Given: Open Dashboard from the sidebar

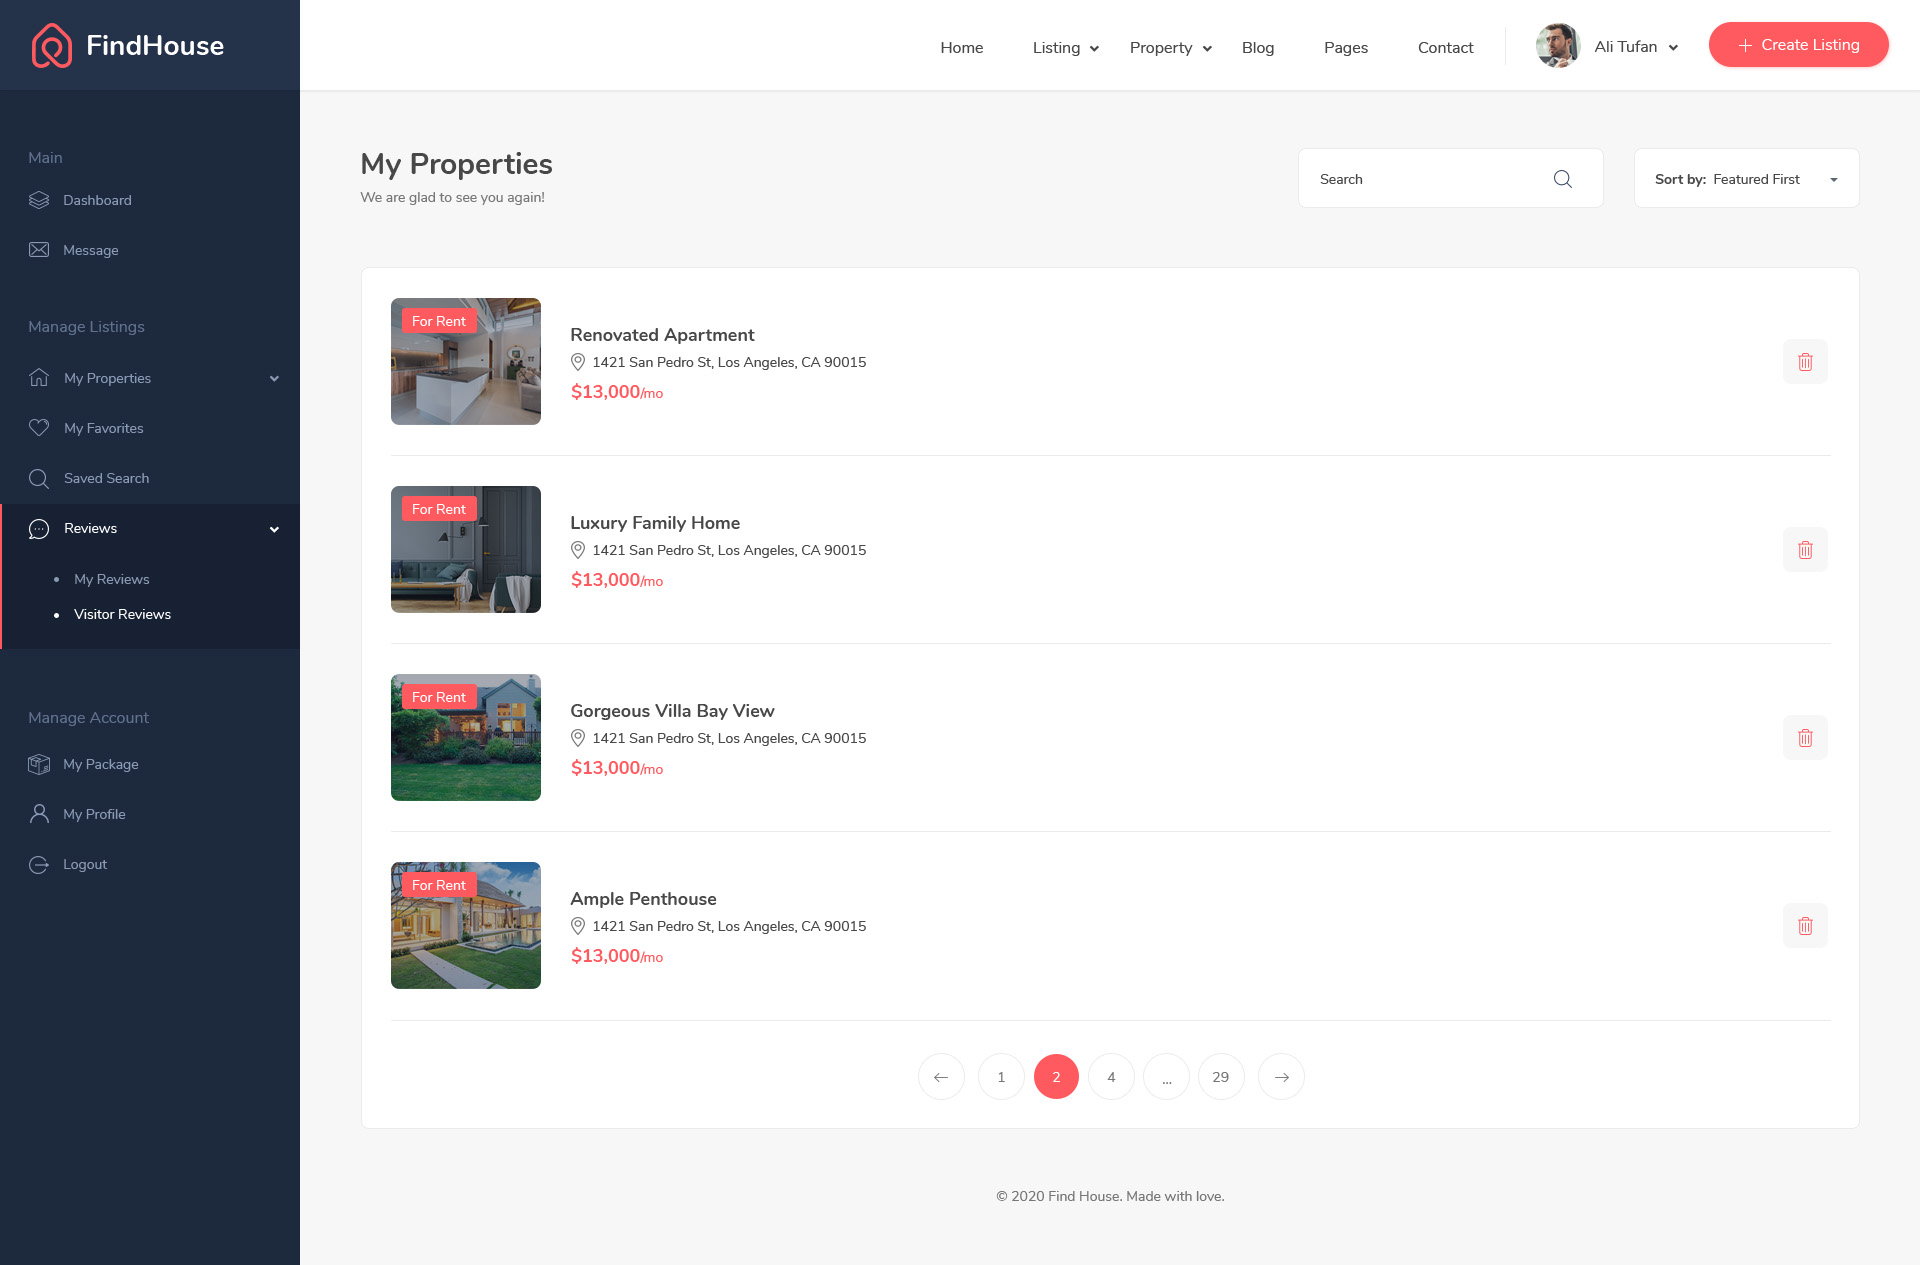Looking at the screenshot, I should (x=97, y=200).
